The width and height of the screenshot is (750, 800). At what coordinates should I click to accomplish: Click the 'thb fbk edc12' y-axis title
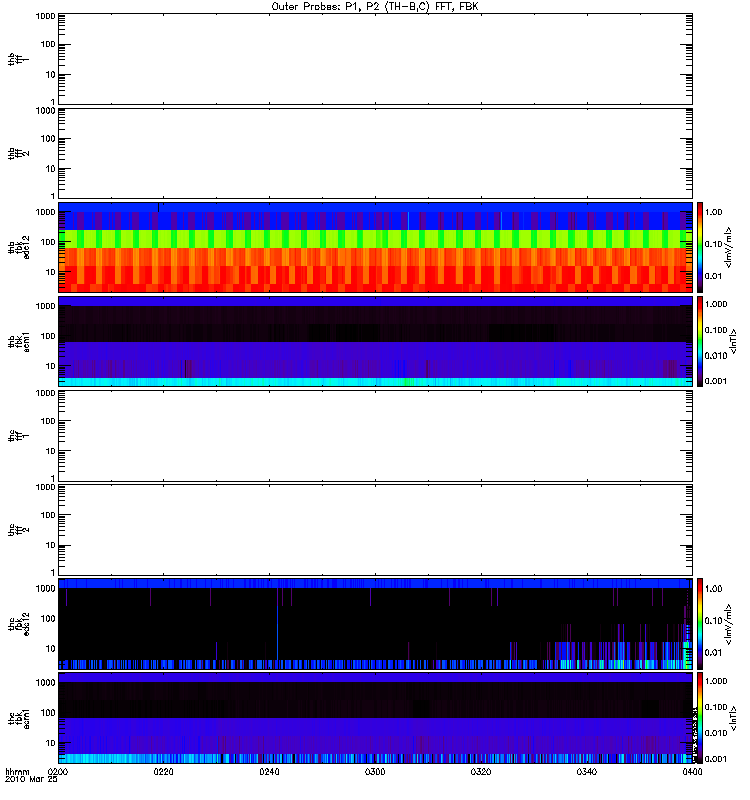(x=18, y=247)
